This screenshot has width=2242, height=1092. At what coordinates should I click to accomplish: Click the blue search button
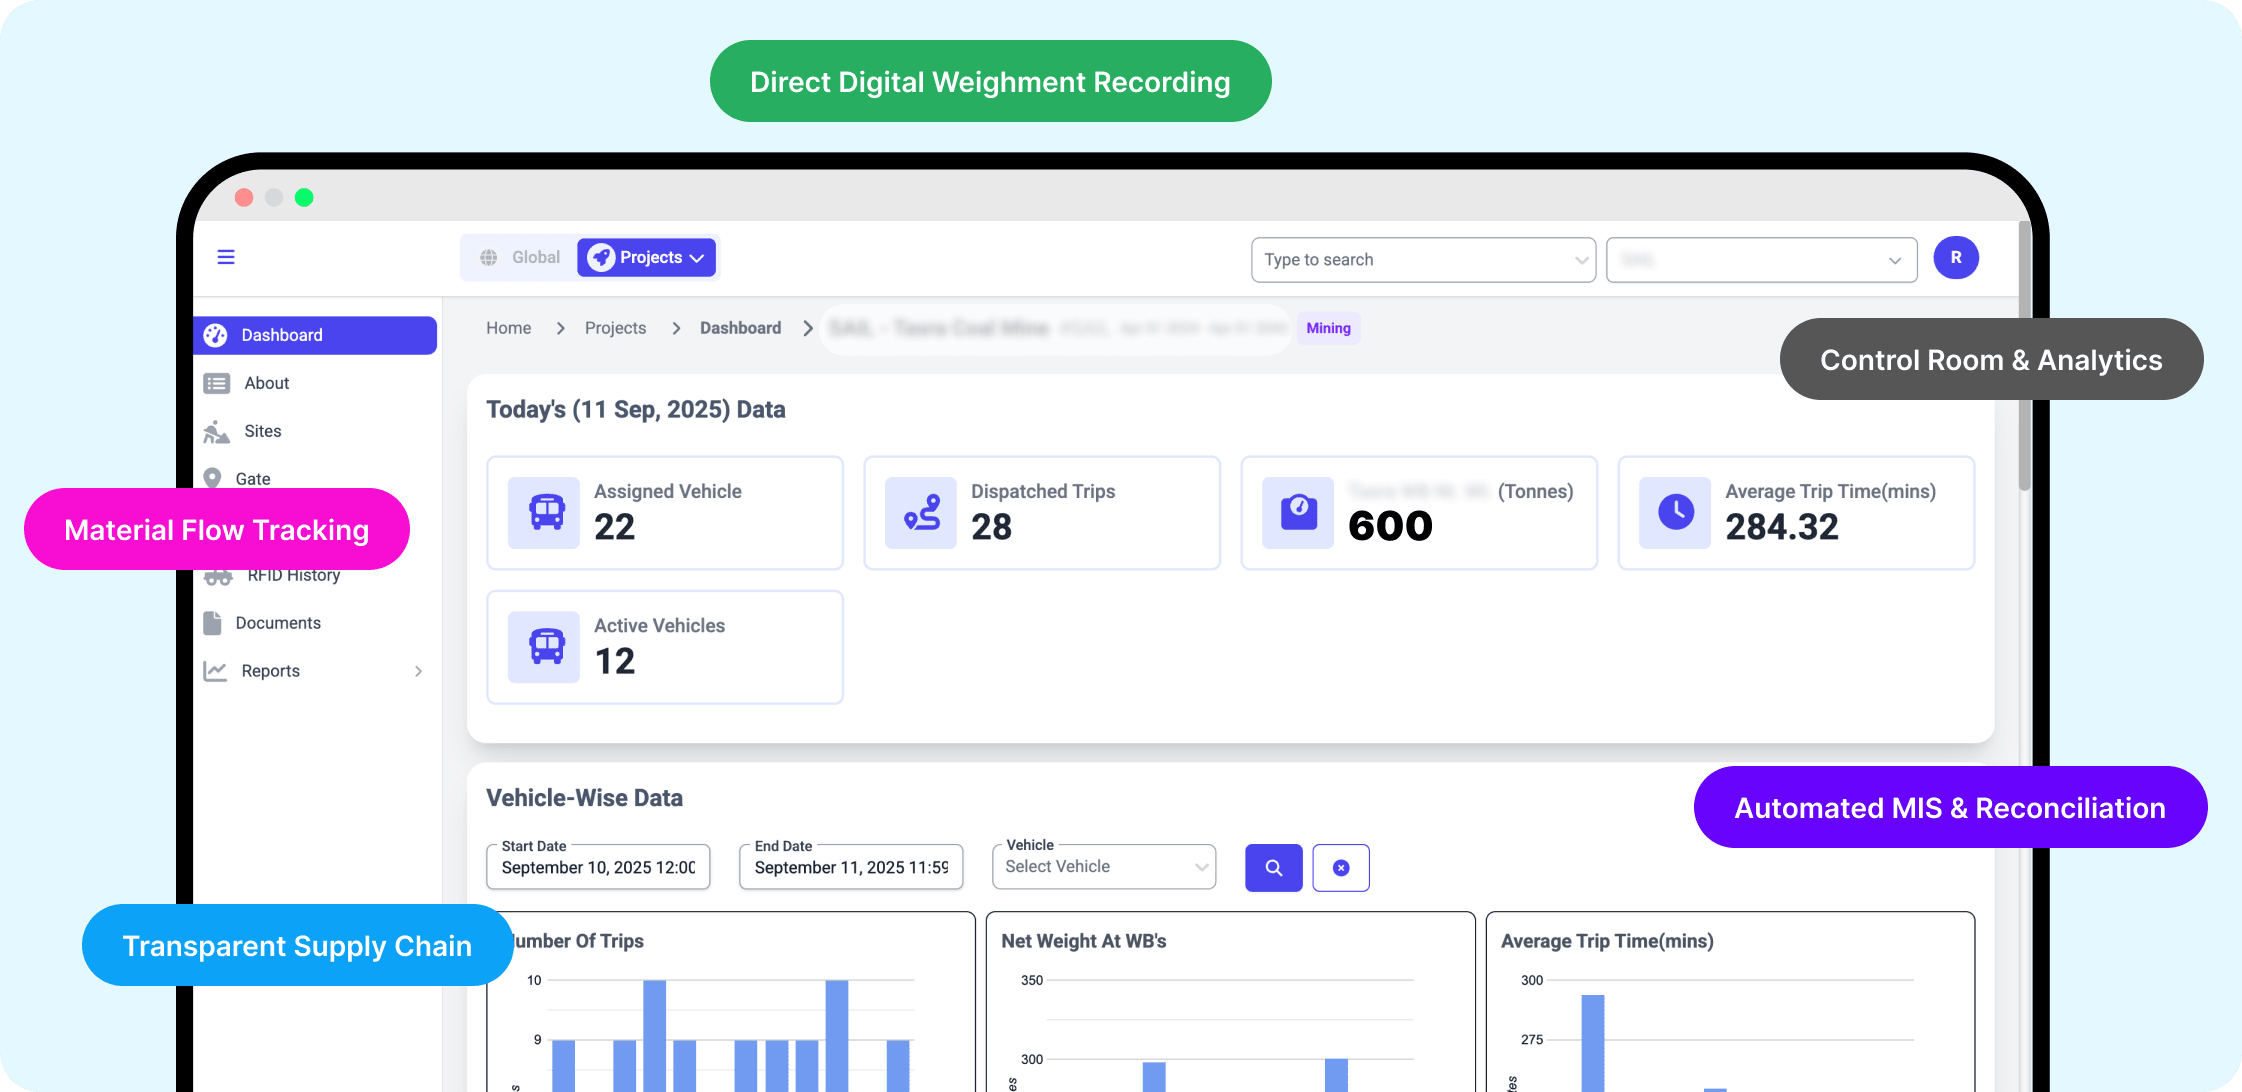[1273, 868]
